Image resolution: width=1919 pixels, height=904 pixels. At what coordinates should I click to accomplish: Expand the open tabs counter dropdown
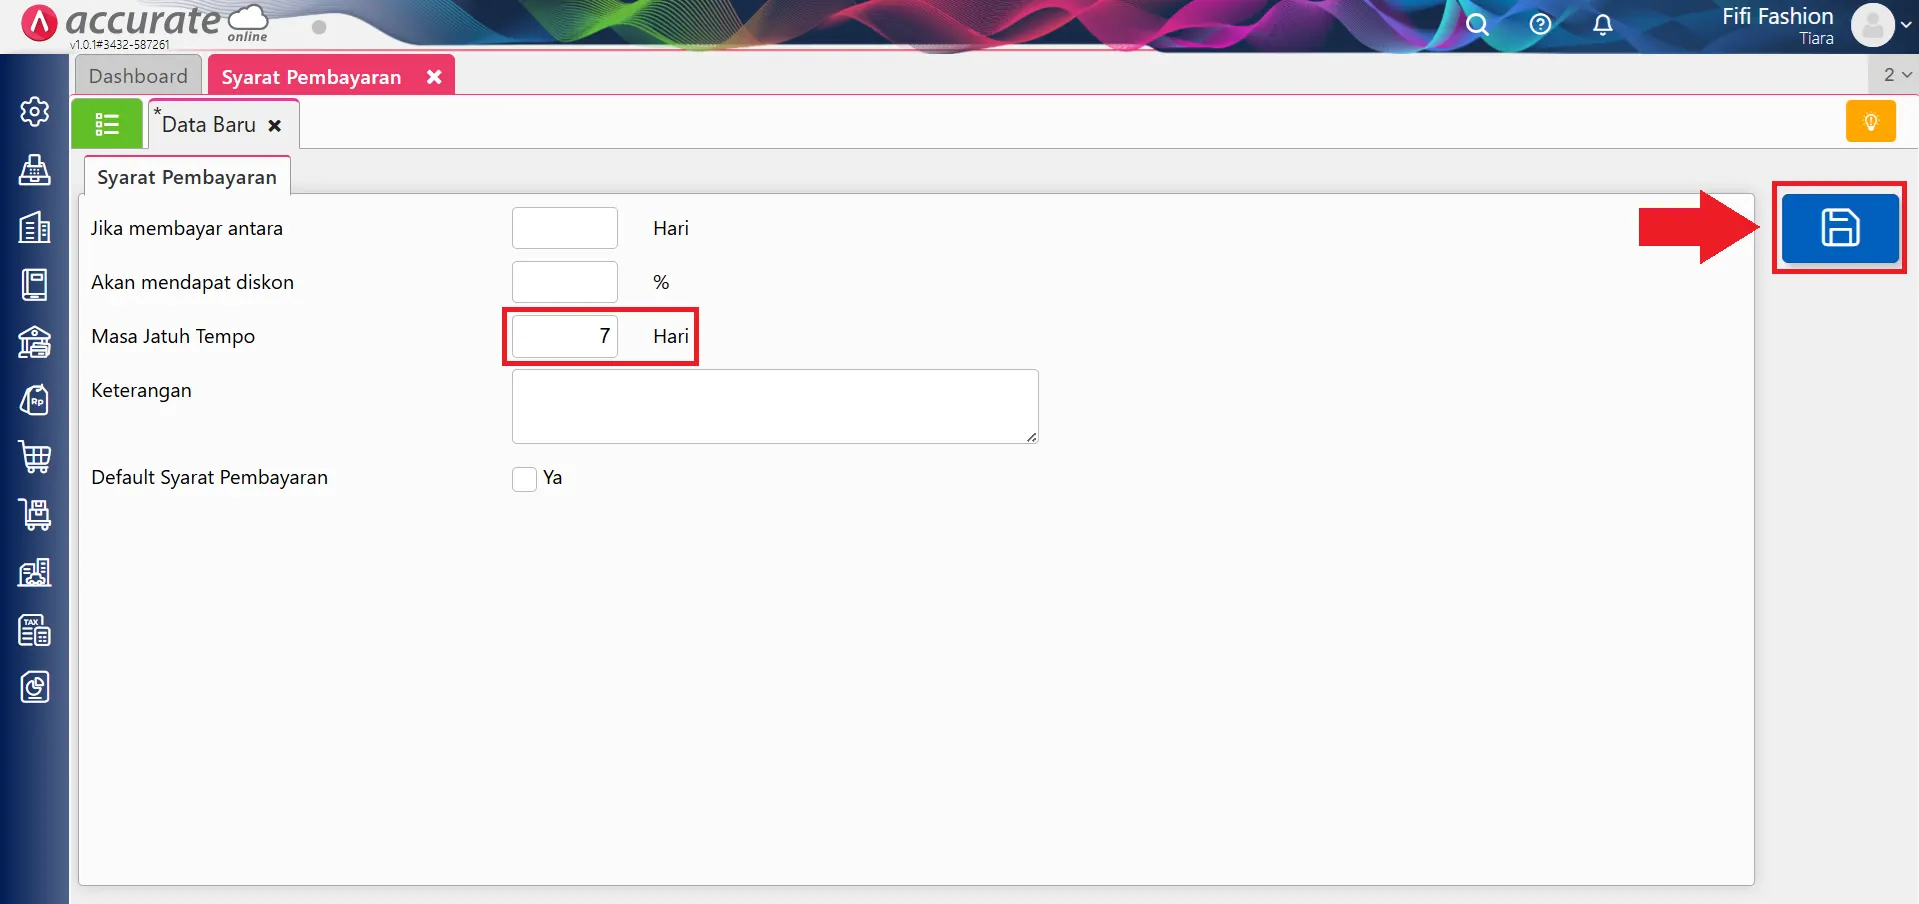click(x=1896, y=75)
